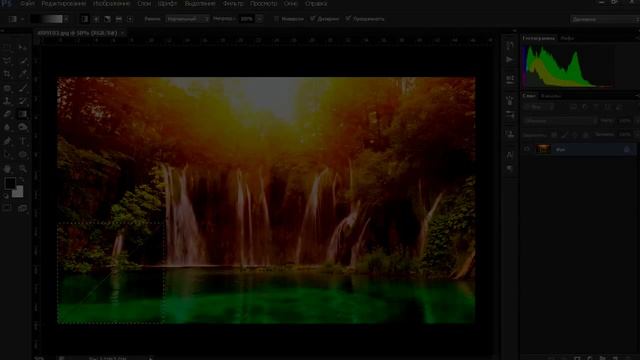Switch to the Инфо tab
Screen dimensions: 640x360
tap(567, 38)
